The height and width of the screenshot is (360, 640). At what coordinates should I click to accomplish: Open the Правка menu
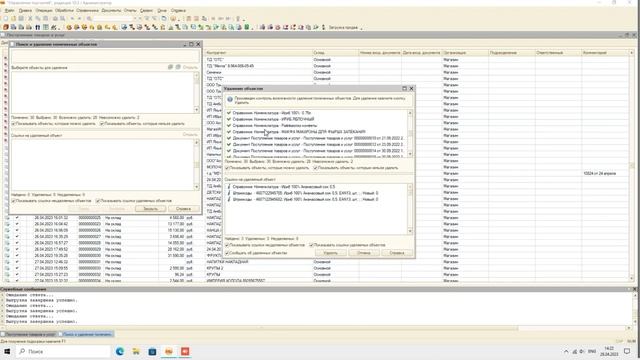(x=25, y=11)
